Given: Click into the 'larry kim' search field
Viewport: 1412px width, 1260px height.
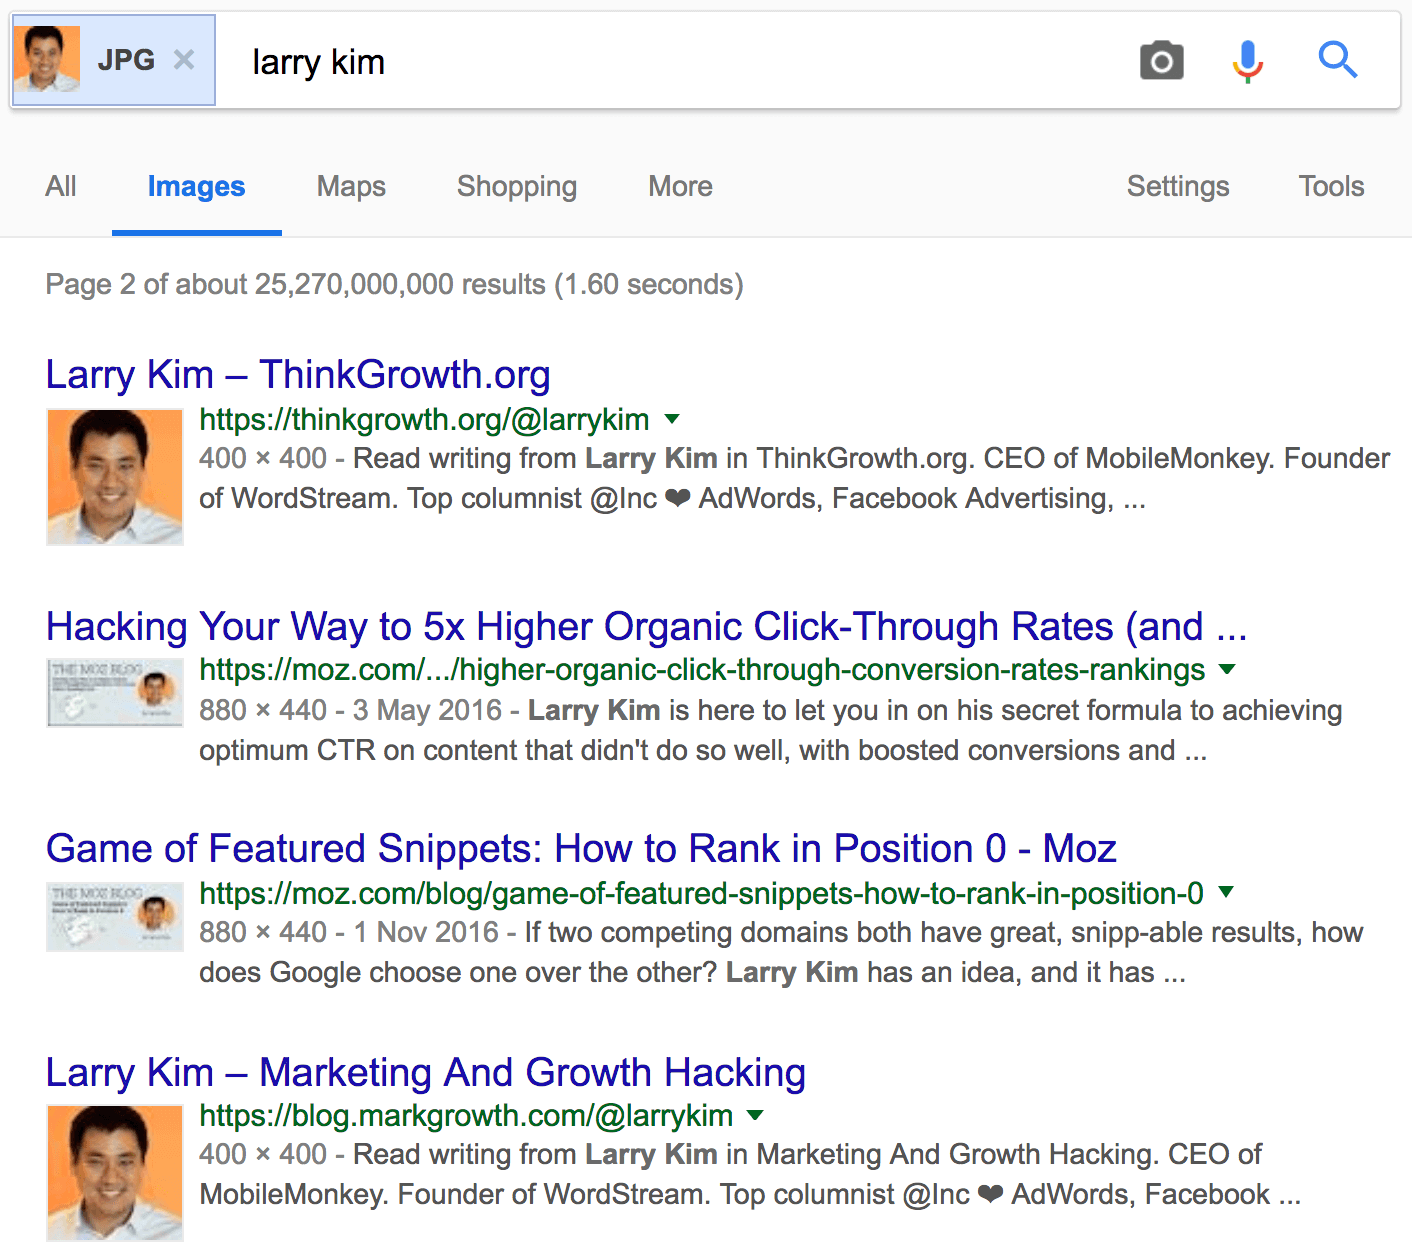Looking at the screenshot, I should 670,62.
